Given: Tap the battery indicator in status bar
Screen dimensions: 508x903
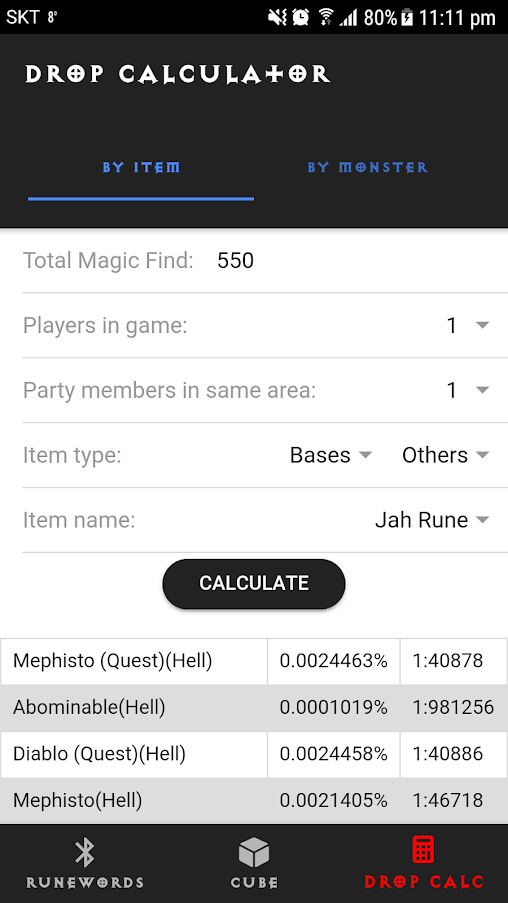Looking at the screenshot, I should [407, 17].
